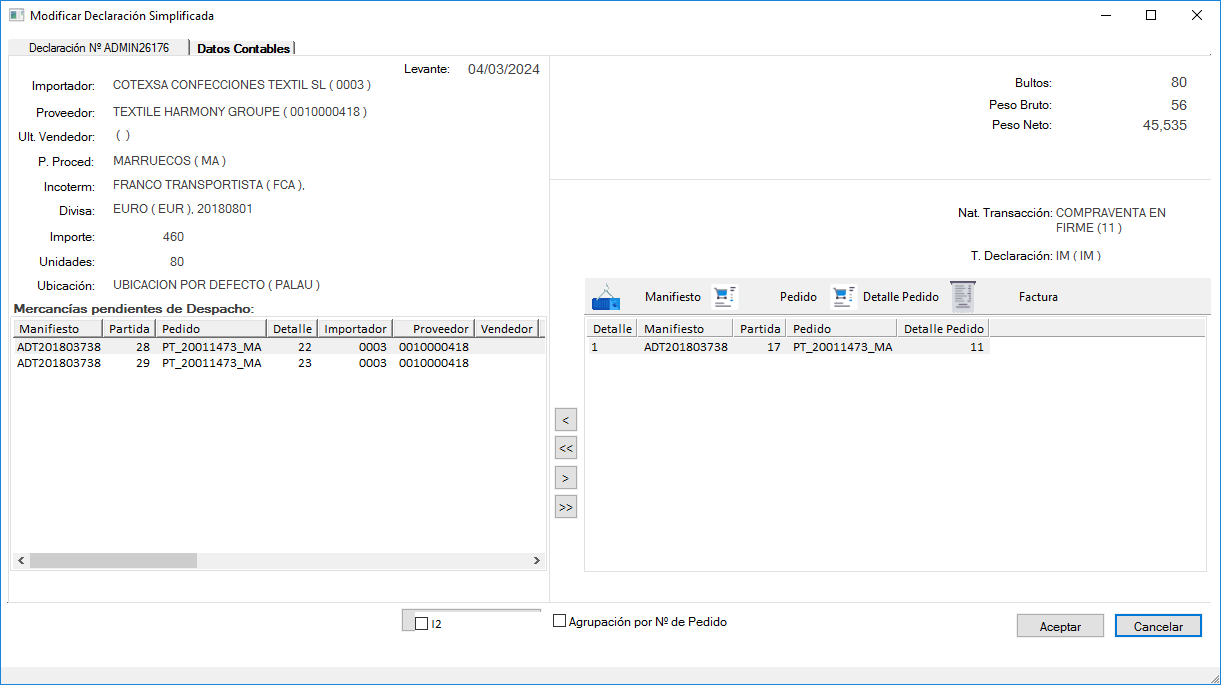This screenshot has height=685, width=1221.
Task: Click the Factura receipt icon
Action: (962, 296)
